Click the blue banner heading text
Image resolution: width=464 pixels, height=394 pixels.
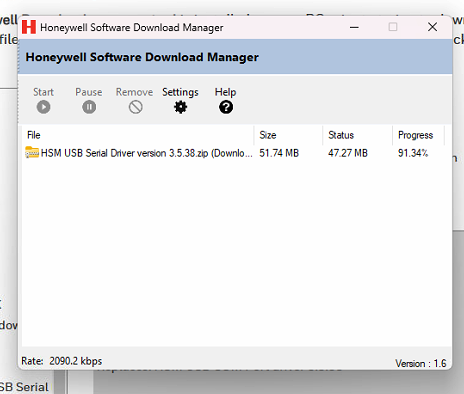coord(142,57)
